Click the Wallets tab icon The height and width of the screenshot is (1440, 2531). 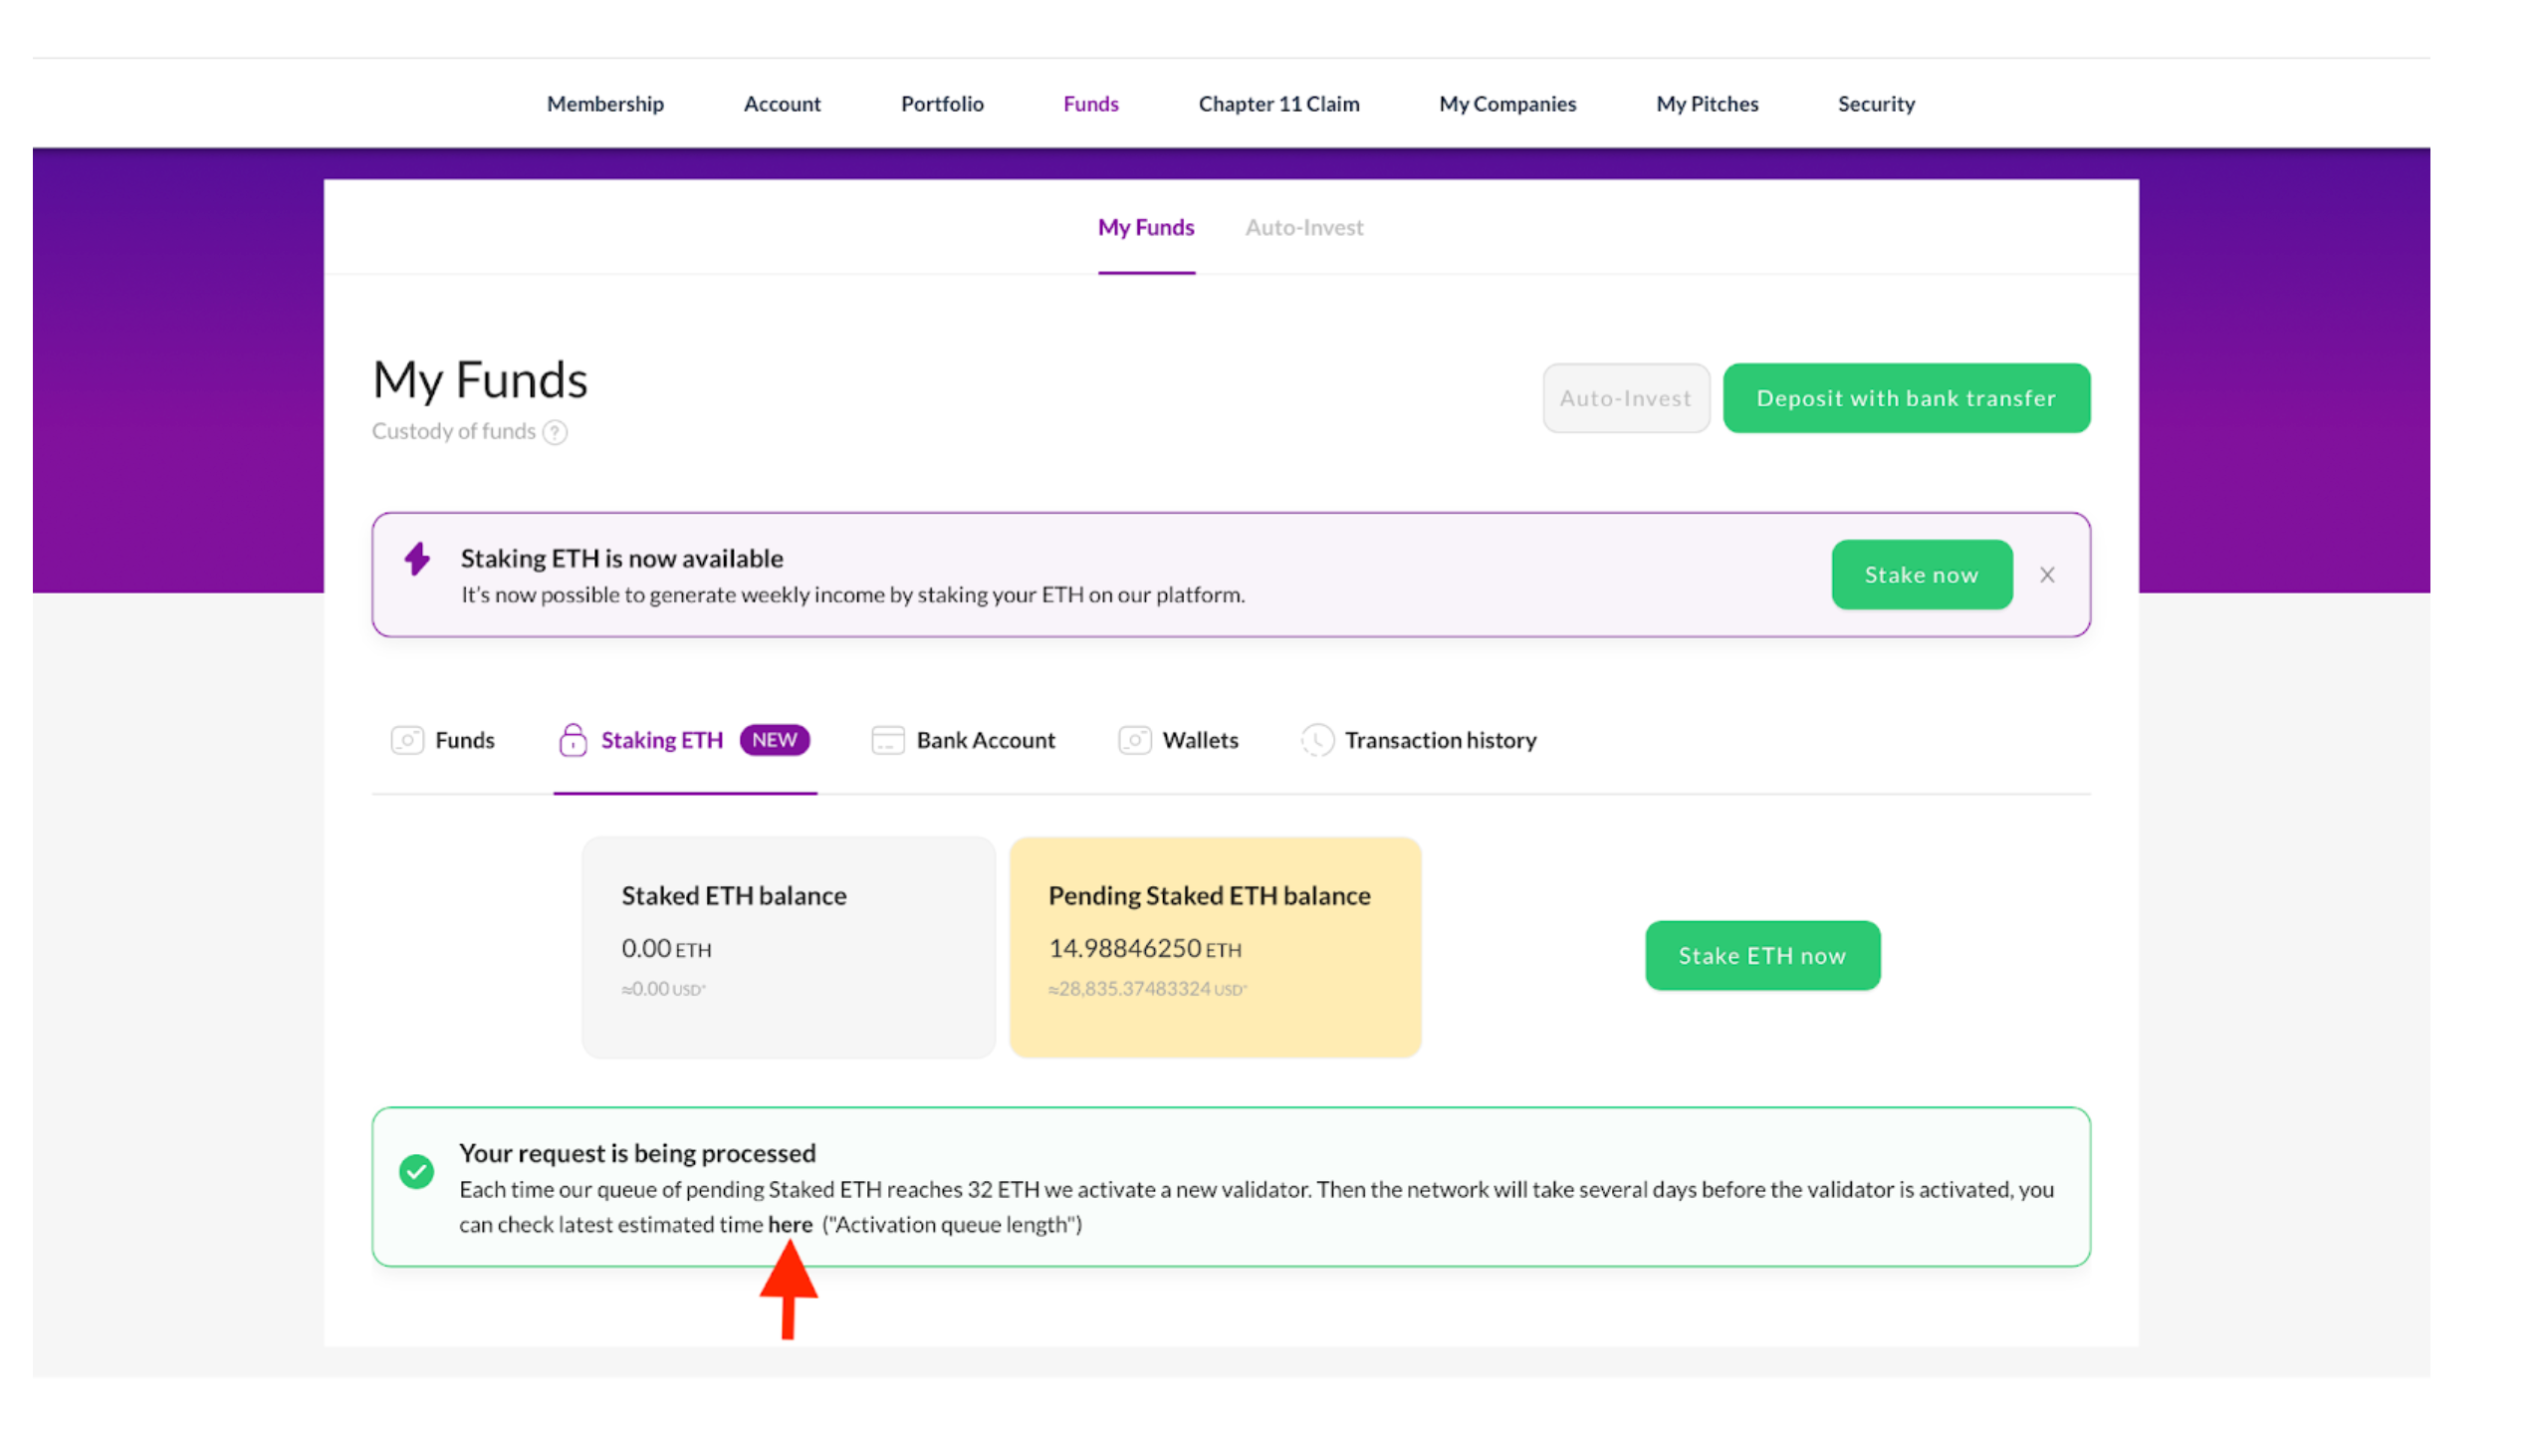tap(1134, 740)
